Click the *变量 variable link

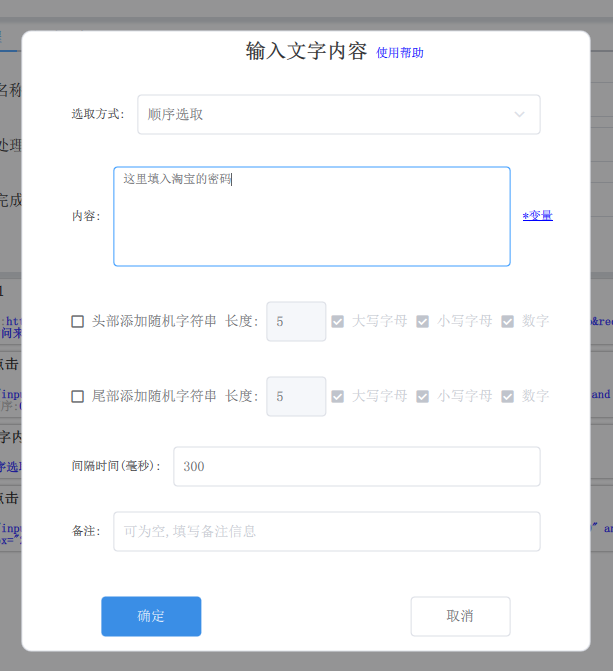(538, 215)
